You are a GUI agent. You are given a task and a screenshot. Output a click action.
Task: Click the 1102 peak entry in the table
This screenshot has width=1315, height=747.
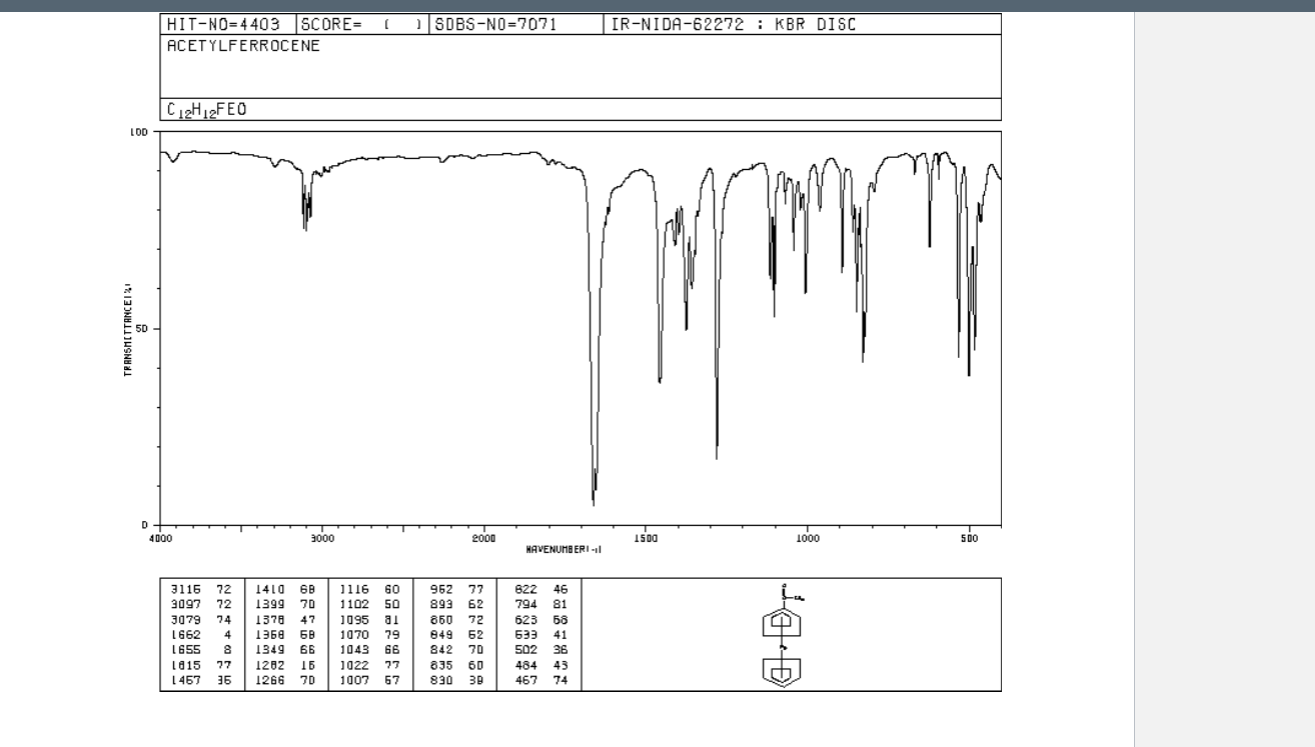370,606
